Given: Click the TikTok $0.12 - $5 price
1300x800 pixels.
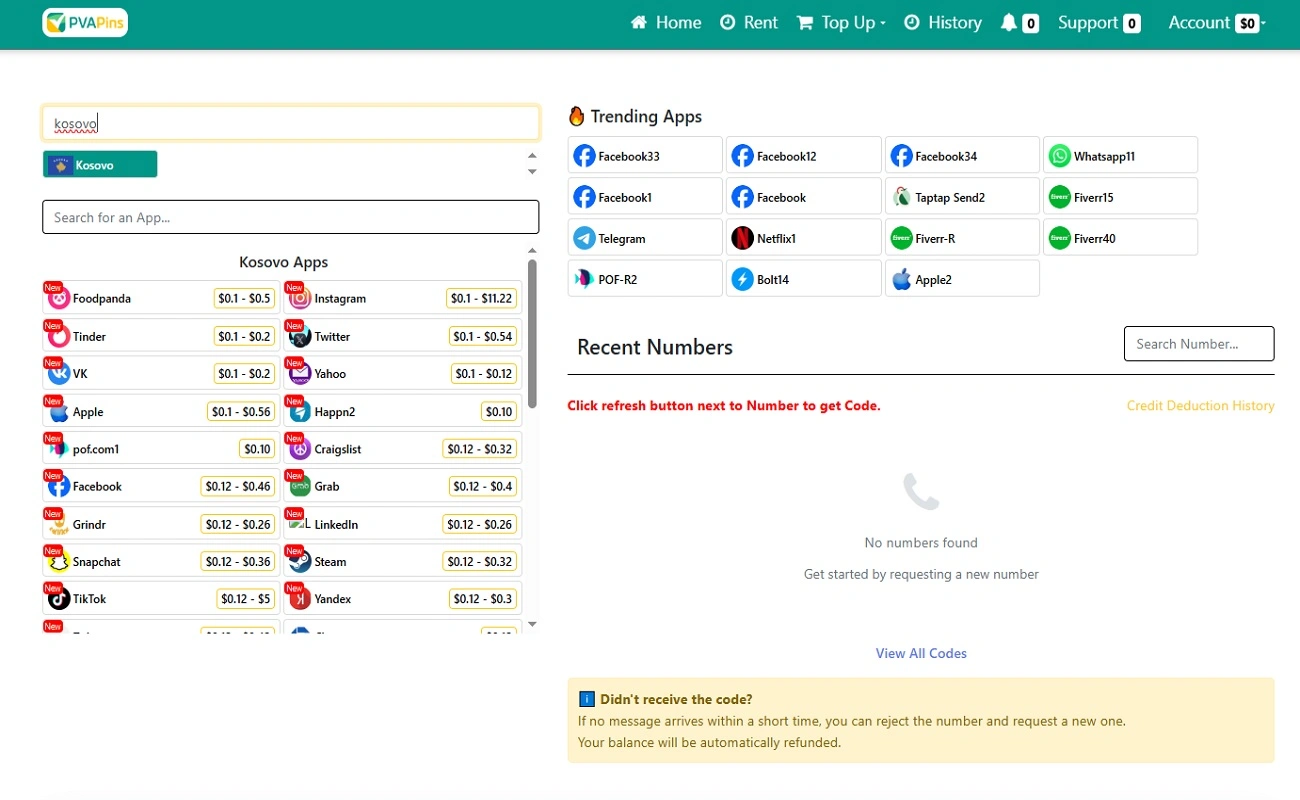Looking at the screenshot, I should pos(246,599).
